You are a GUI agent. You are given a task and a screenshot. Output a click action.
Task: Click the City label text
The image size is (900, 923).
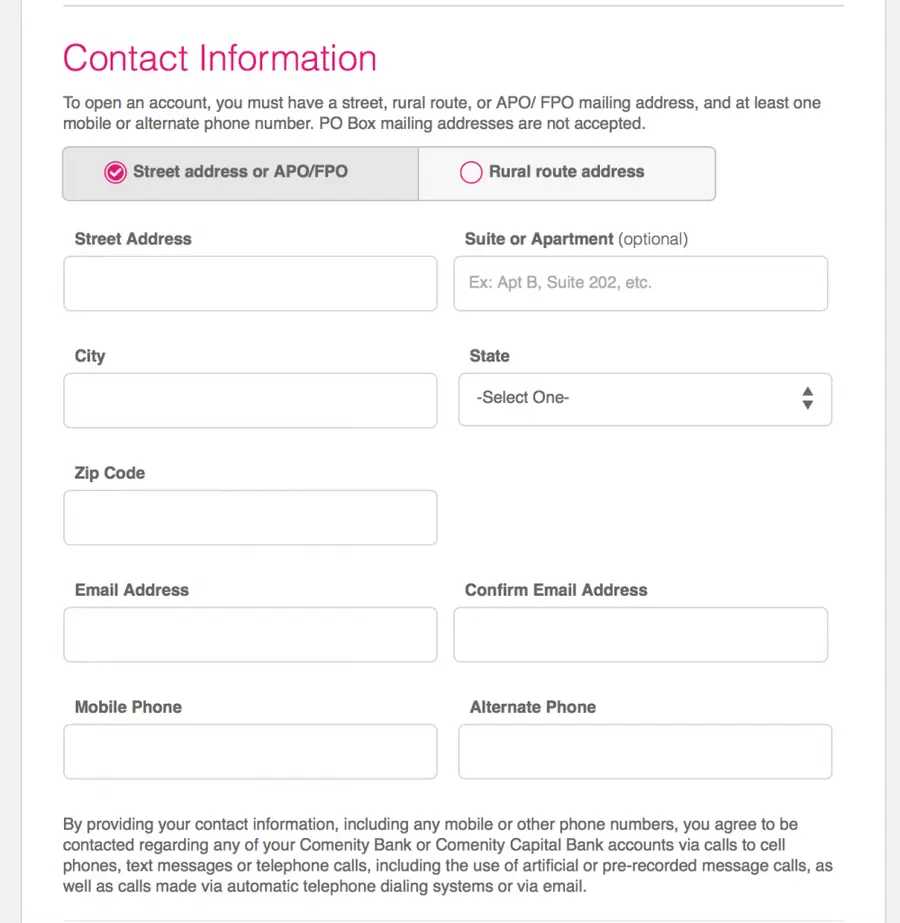(x=90, y=356)
